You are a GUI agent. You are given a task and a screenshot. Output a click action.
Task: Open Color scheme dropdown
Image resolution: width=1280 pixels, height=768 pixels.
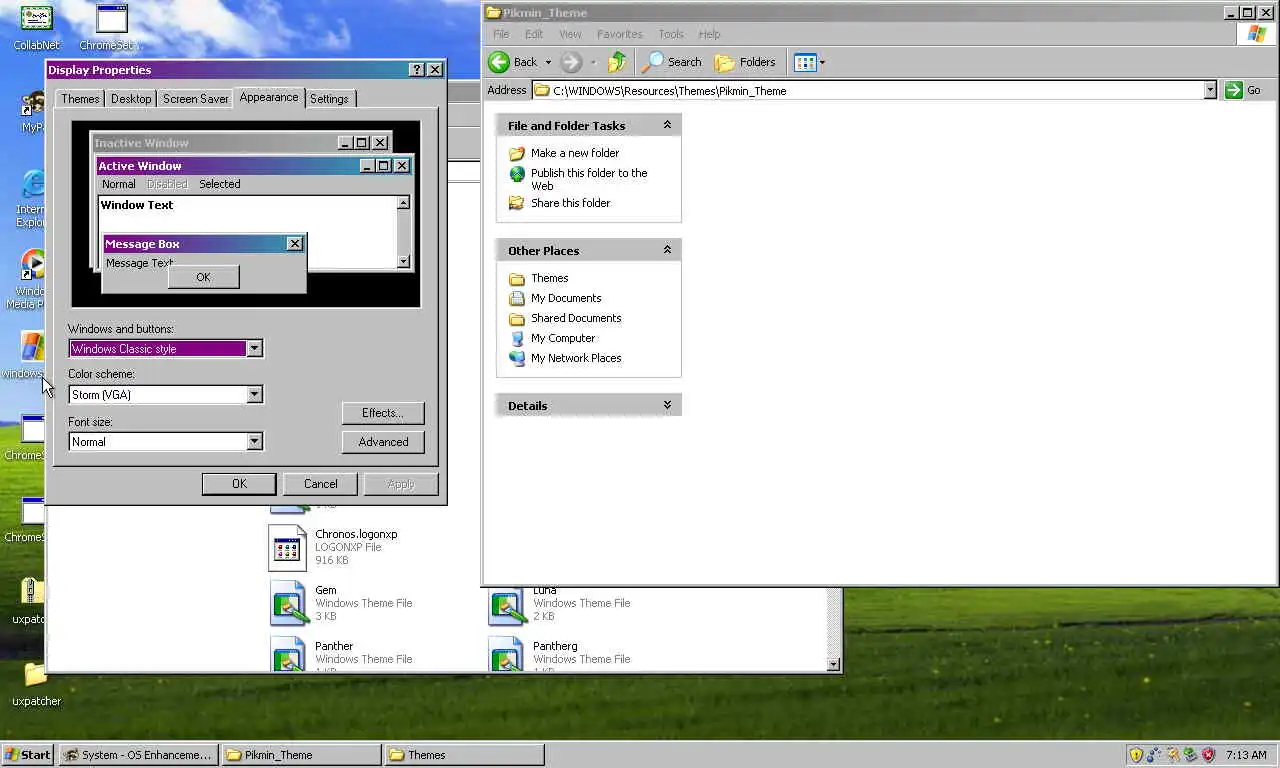254,395
